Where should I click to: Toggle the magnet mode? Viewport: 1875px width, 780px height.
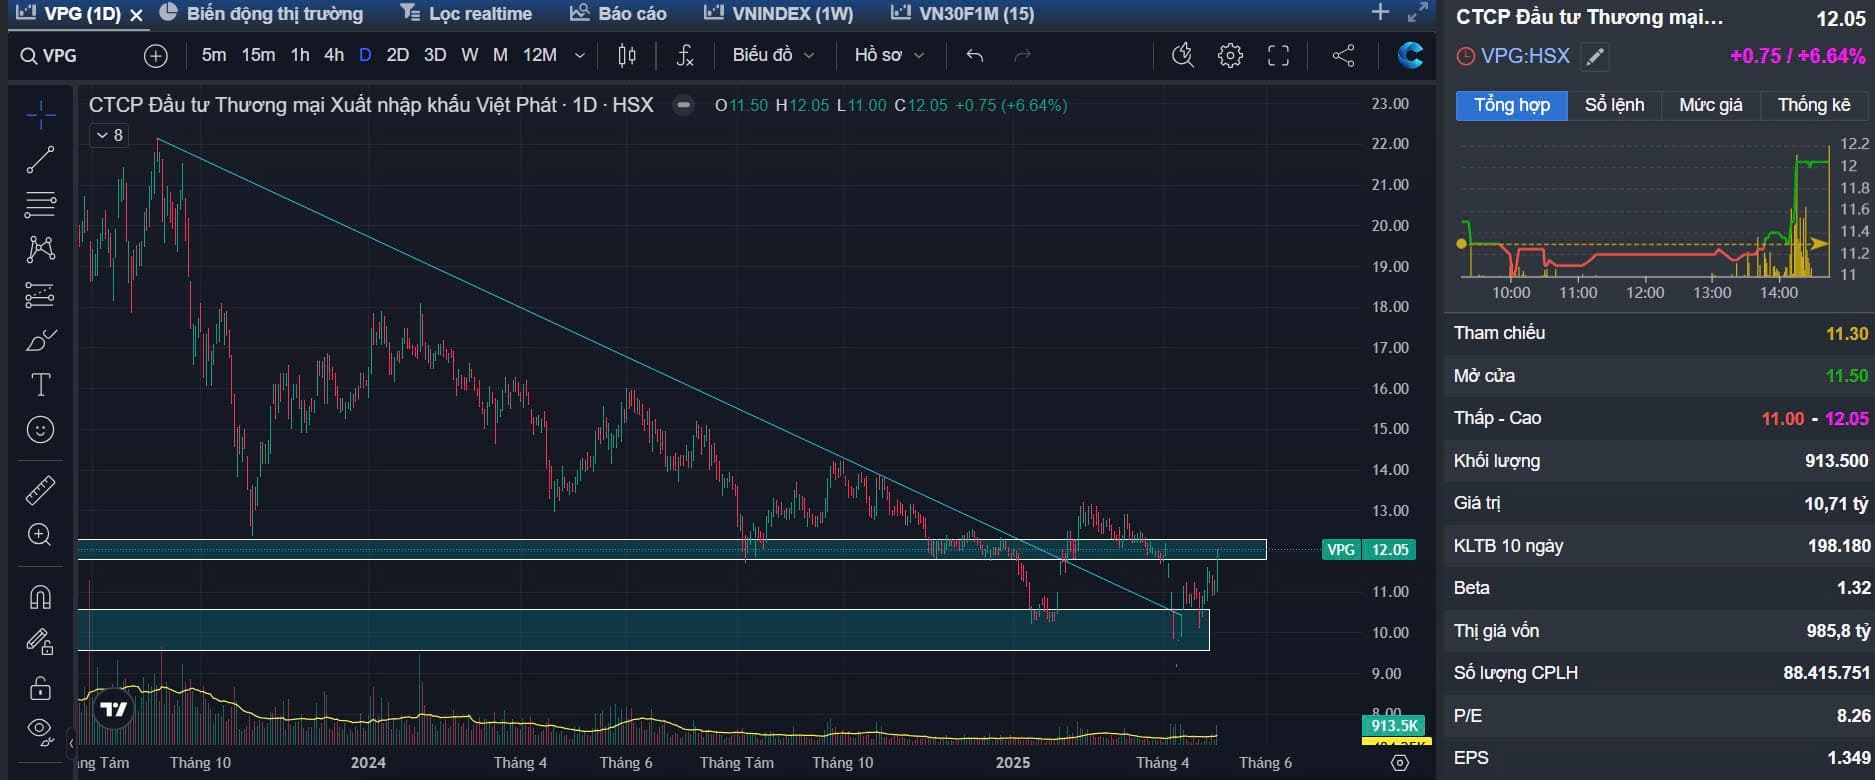click(40, 597)
